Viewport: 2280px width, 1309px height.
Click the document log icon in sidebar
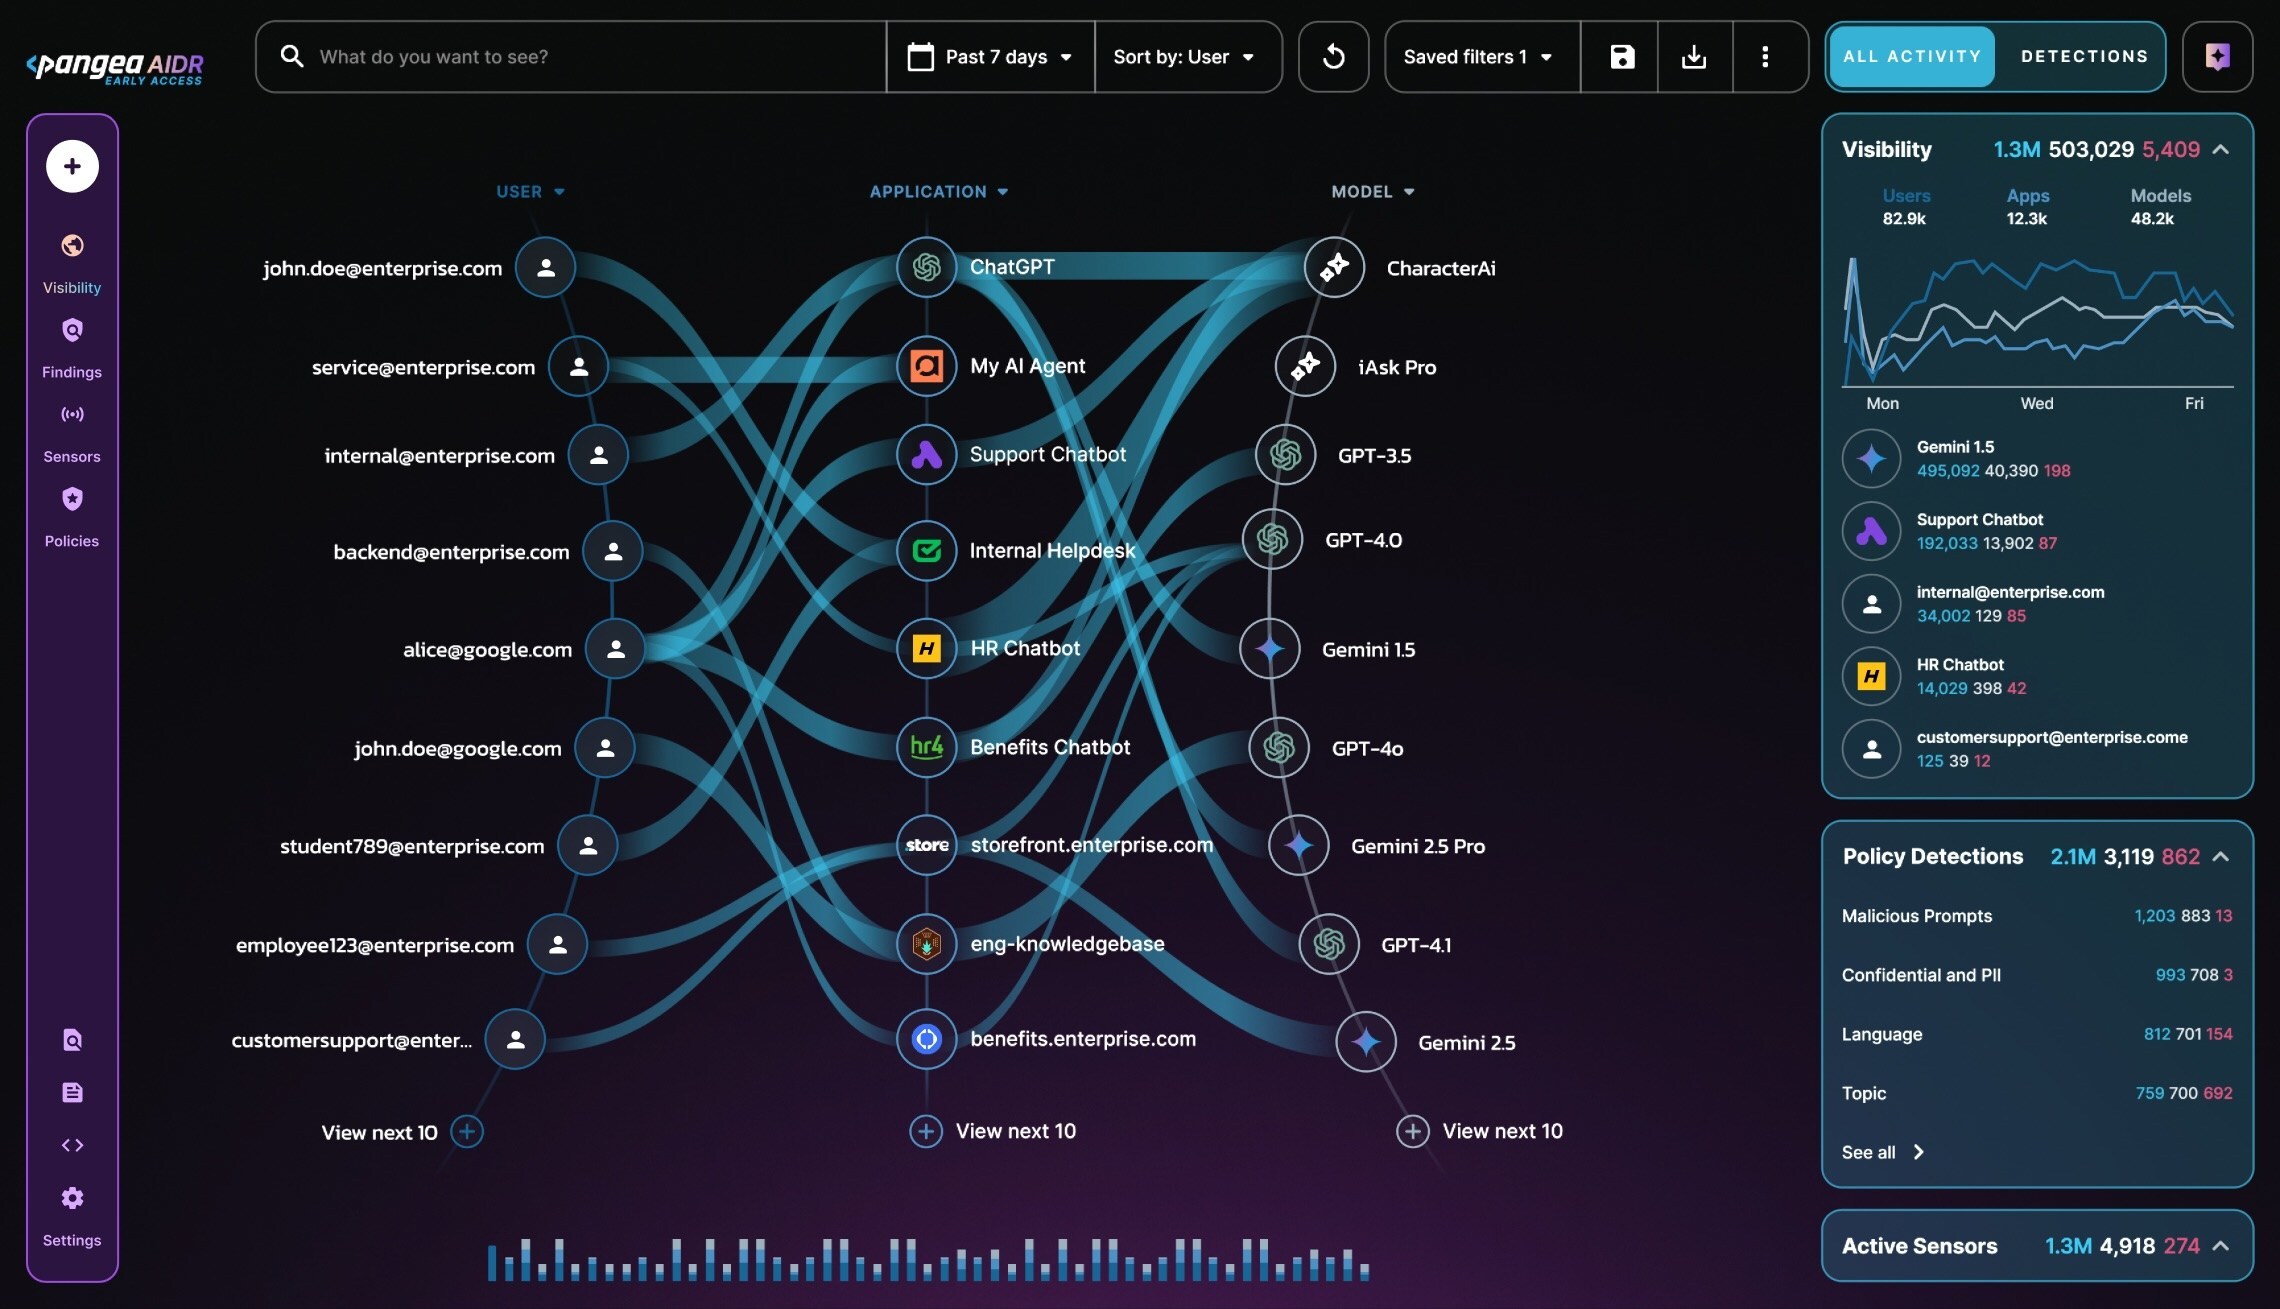[x=72, y=1092]
